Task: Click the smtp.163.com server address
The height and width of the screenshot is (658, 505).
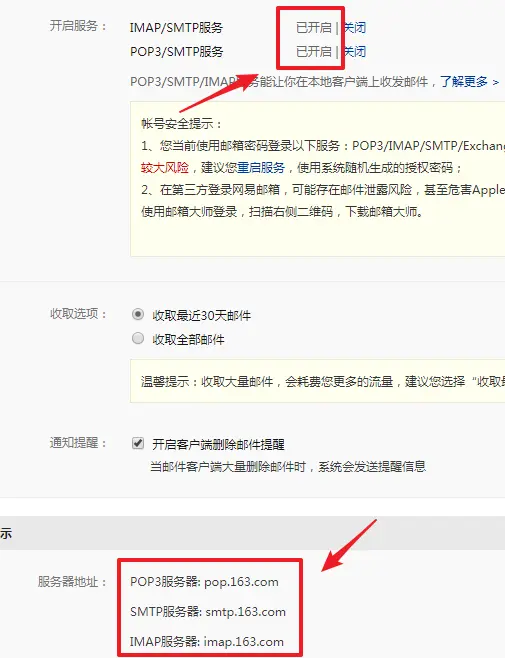Action: coord(246,612)
